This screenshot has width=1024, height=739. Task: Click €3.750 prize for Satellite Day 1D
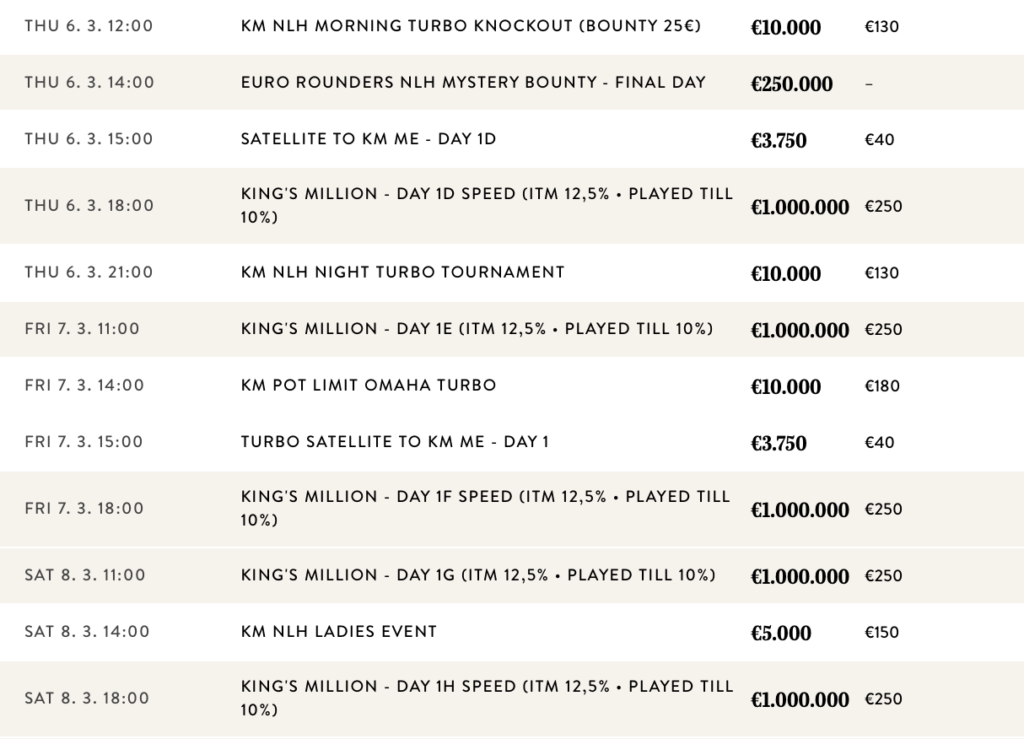click(778, 140)
